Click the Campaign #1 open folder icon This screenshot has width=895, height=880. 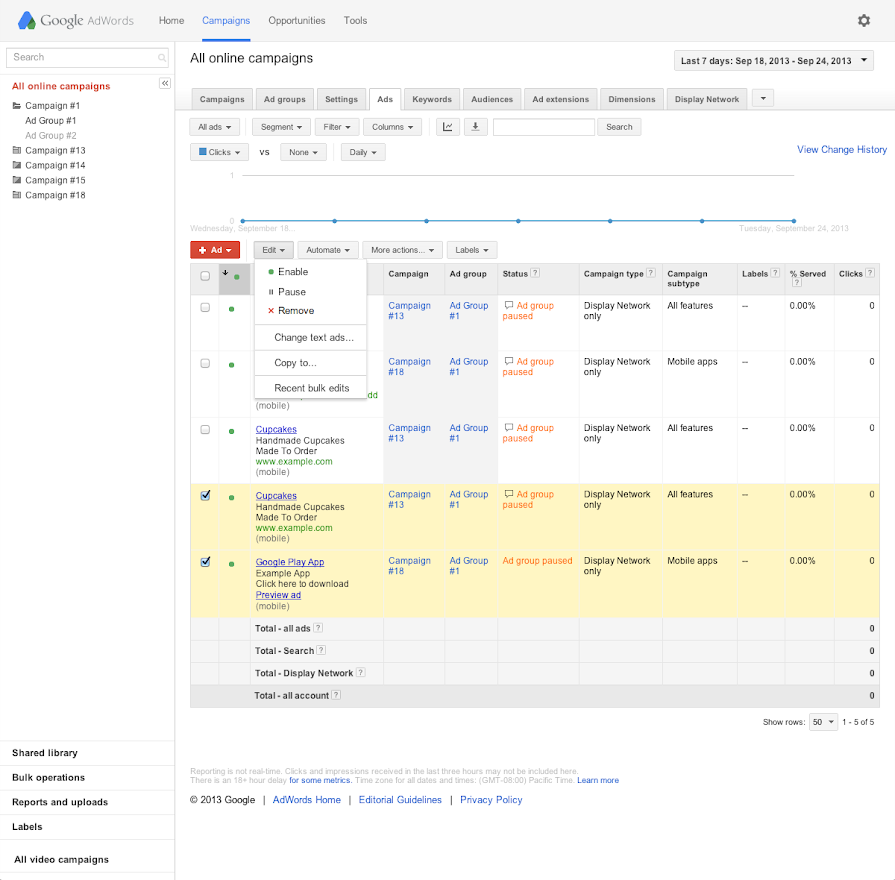(16, 106)
